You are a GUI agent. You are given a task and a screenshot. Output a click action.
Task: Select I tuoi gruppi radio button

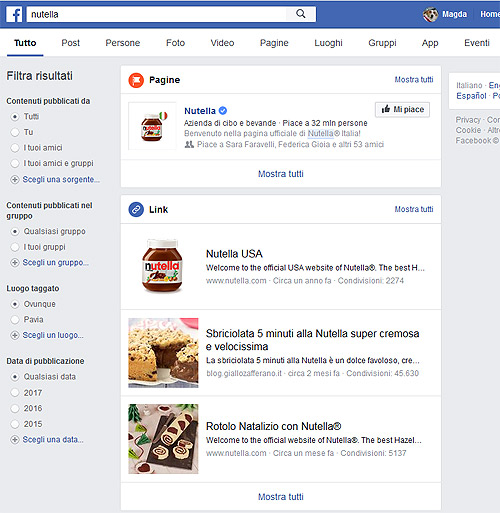click(15, 247)
